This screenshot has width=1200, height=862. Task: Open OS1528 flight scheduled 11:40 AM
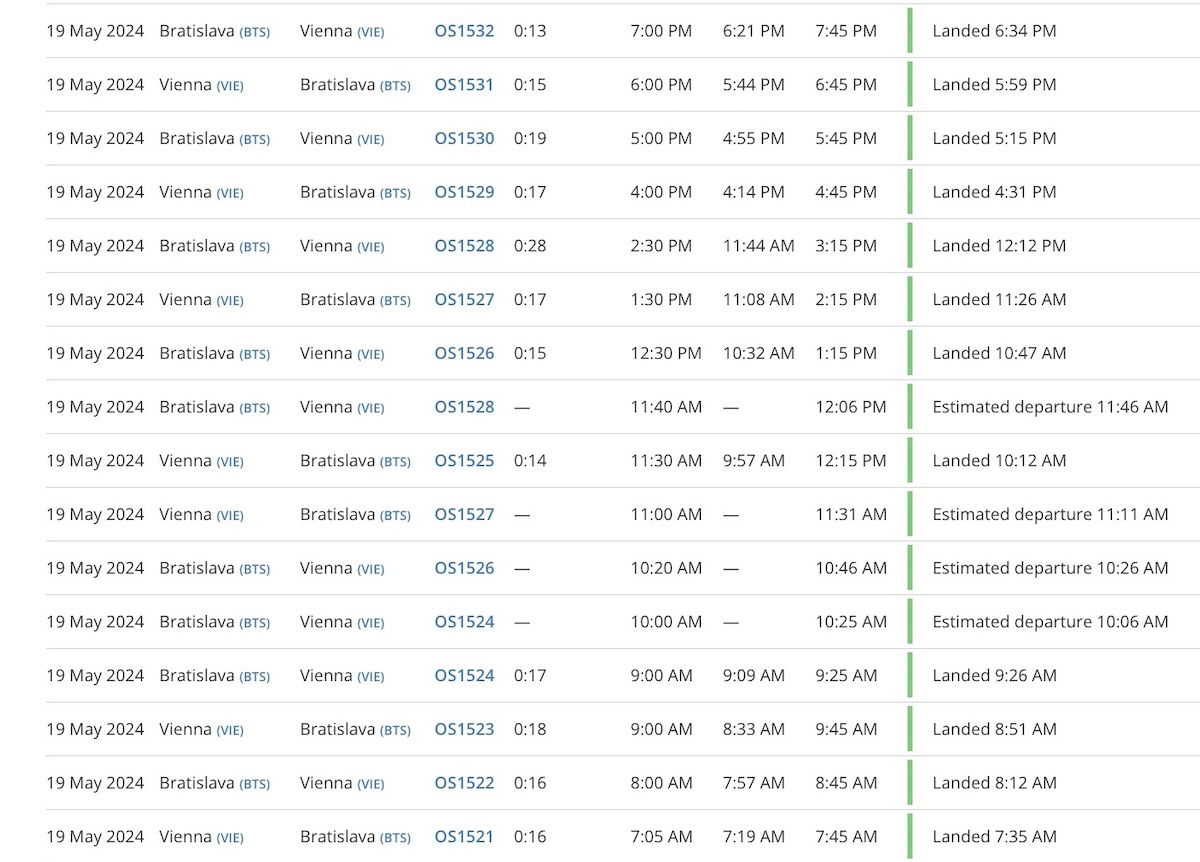click(x=464, y=407)
